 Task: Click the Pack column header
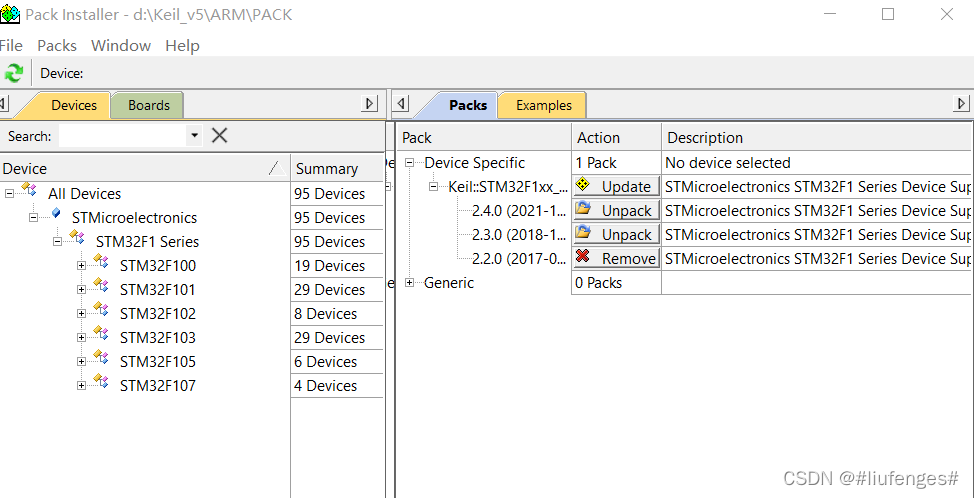485,137
